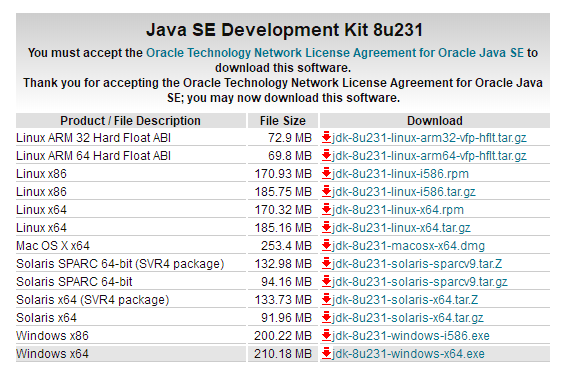568x372 pixels.
Task: Click the 94.16 MB file size cell
Action: (283, 282)
